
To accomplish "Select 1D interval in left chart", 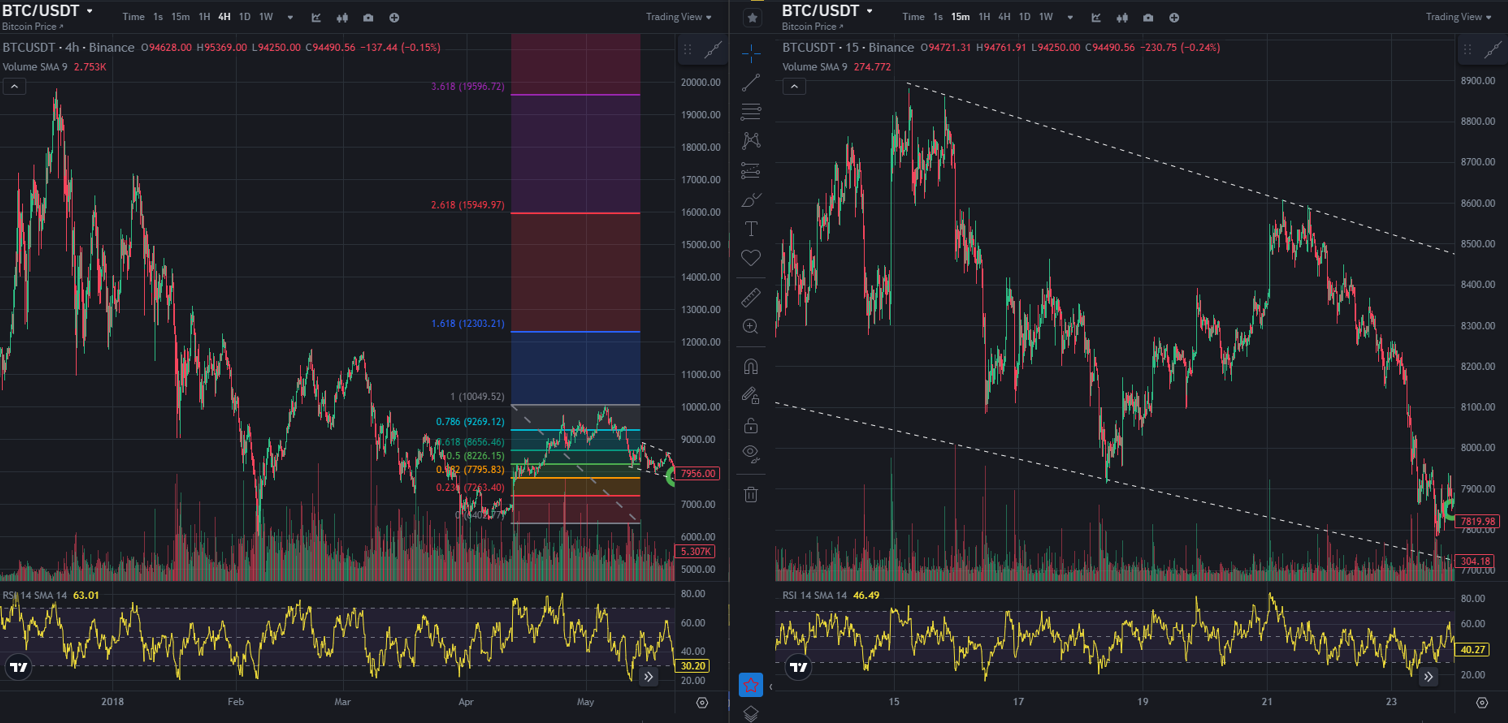I will [244, 17].
